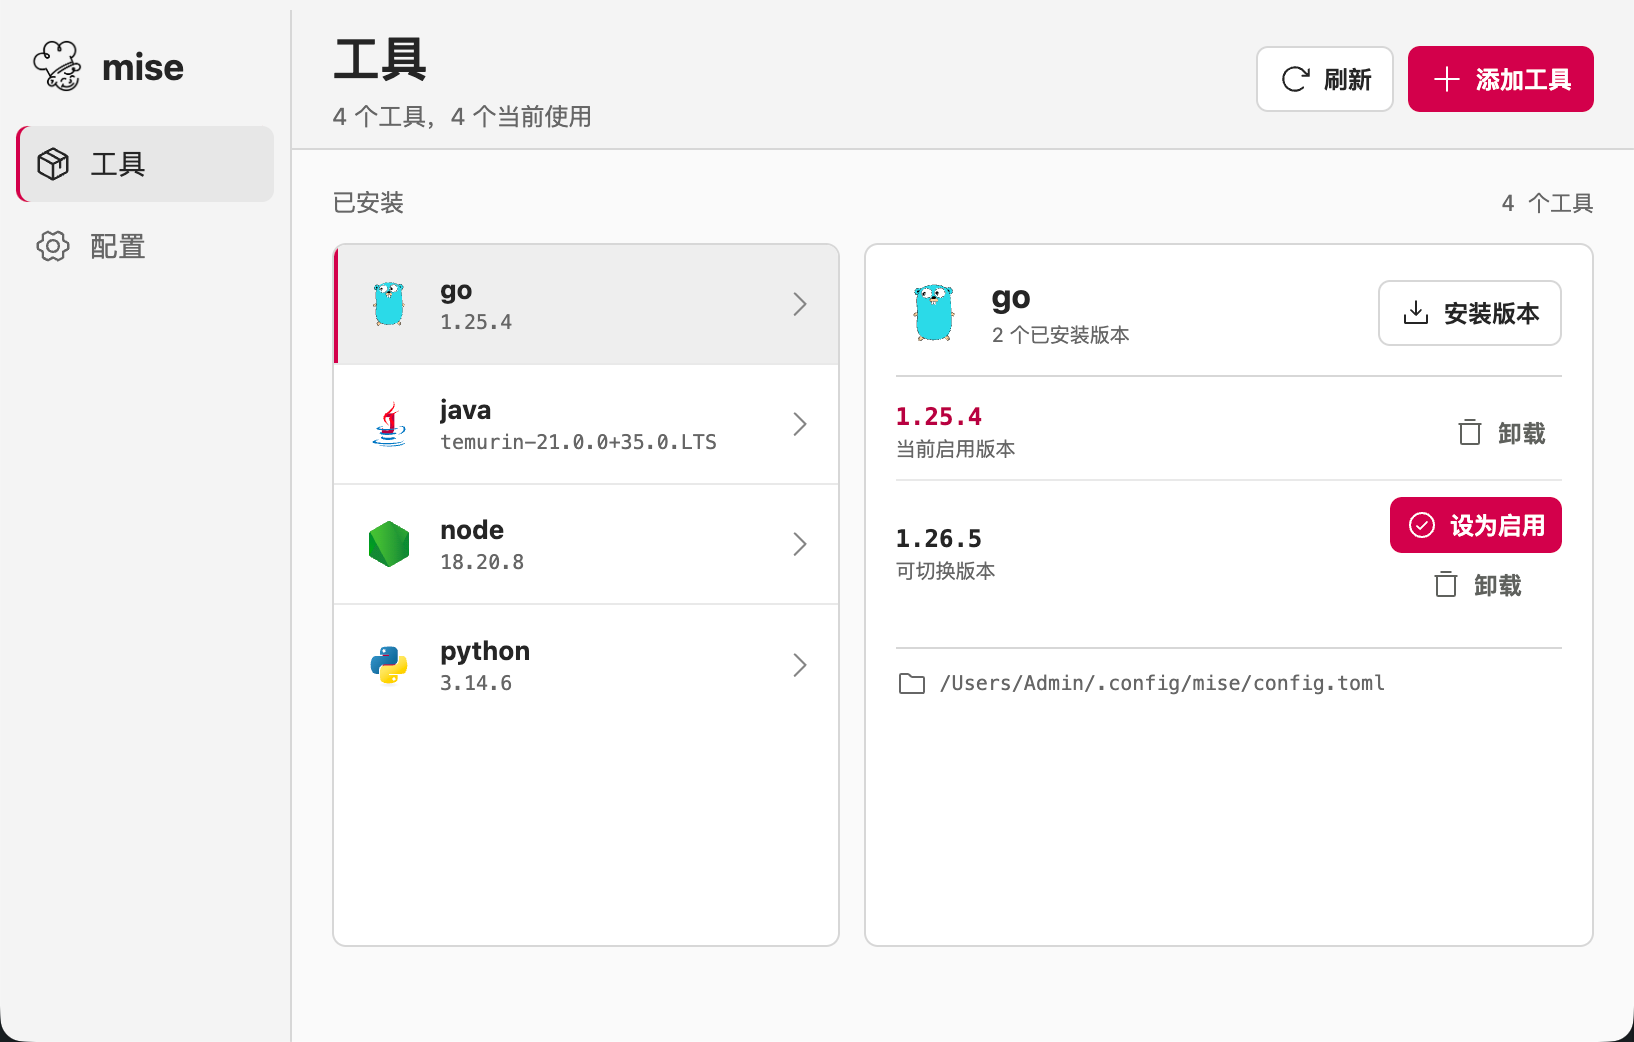Click 卸载 label for go 1.26.5
Viewport: 1634px width, 1042px height.
point(1498,585)
